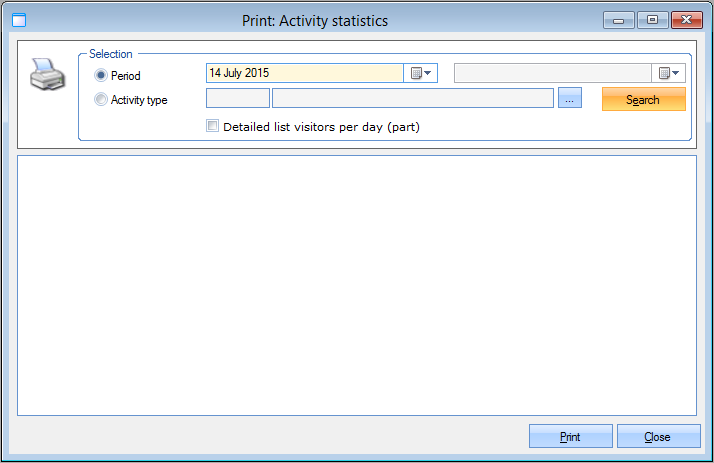Click the printer icon in the Selection area
The width and height of the screenshot is (714, 463).
pos(48,74)
